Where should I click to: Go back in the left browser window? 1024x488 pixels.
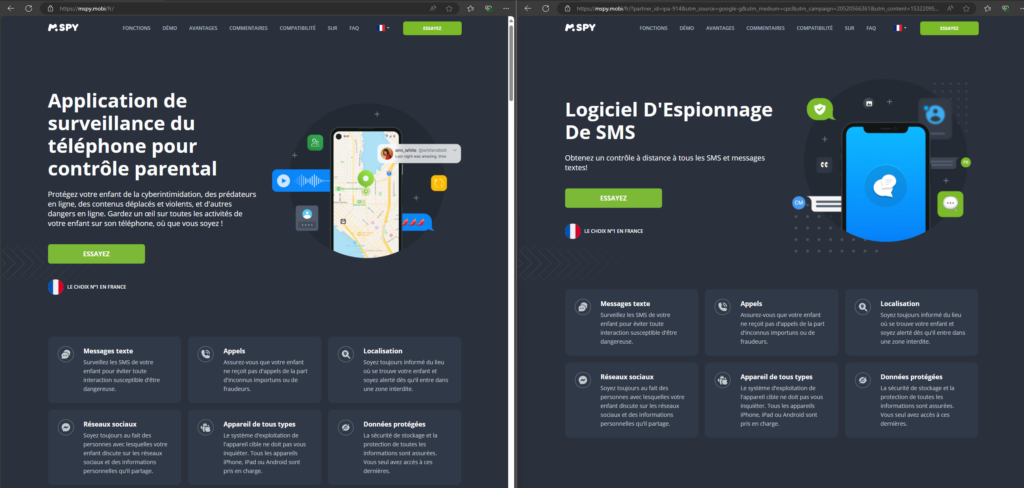coord(10,8)
